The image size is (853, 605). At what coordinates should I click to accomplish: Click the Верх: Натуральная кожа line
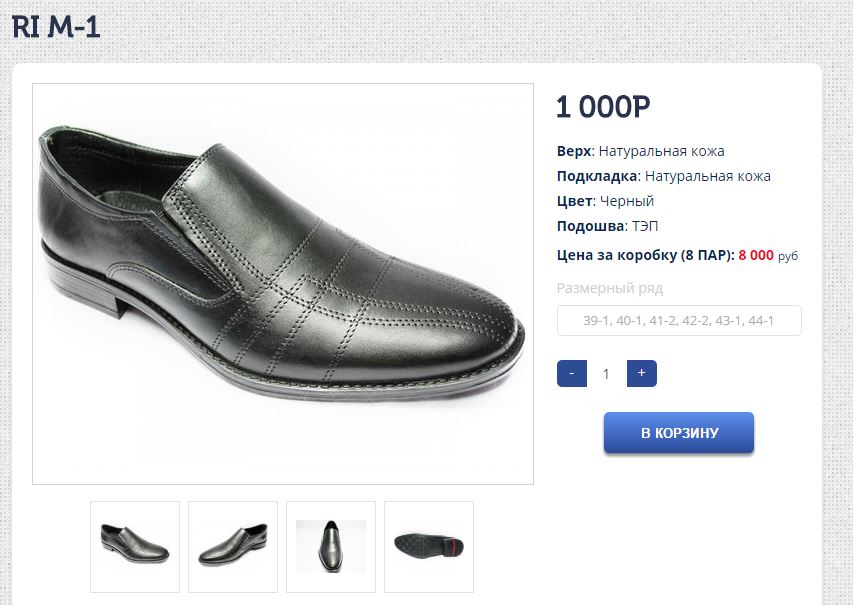point(640,151)
